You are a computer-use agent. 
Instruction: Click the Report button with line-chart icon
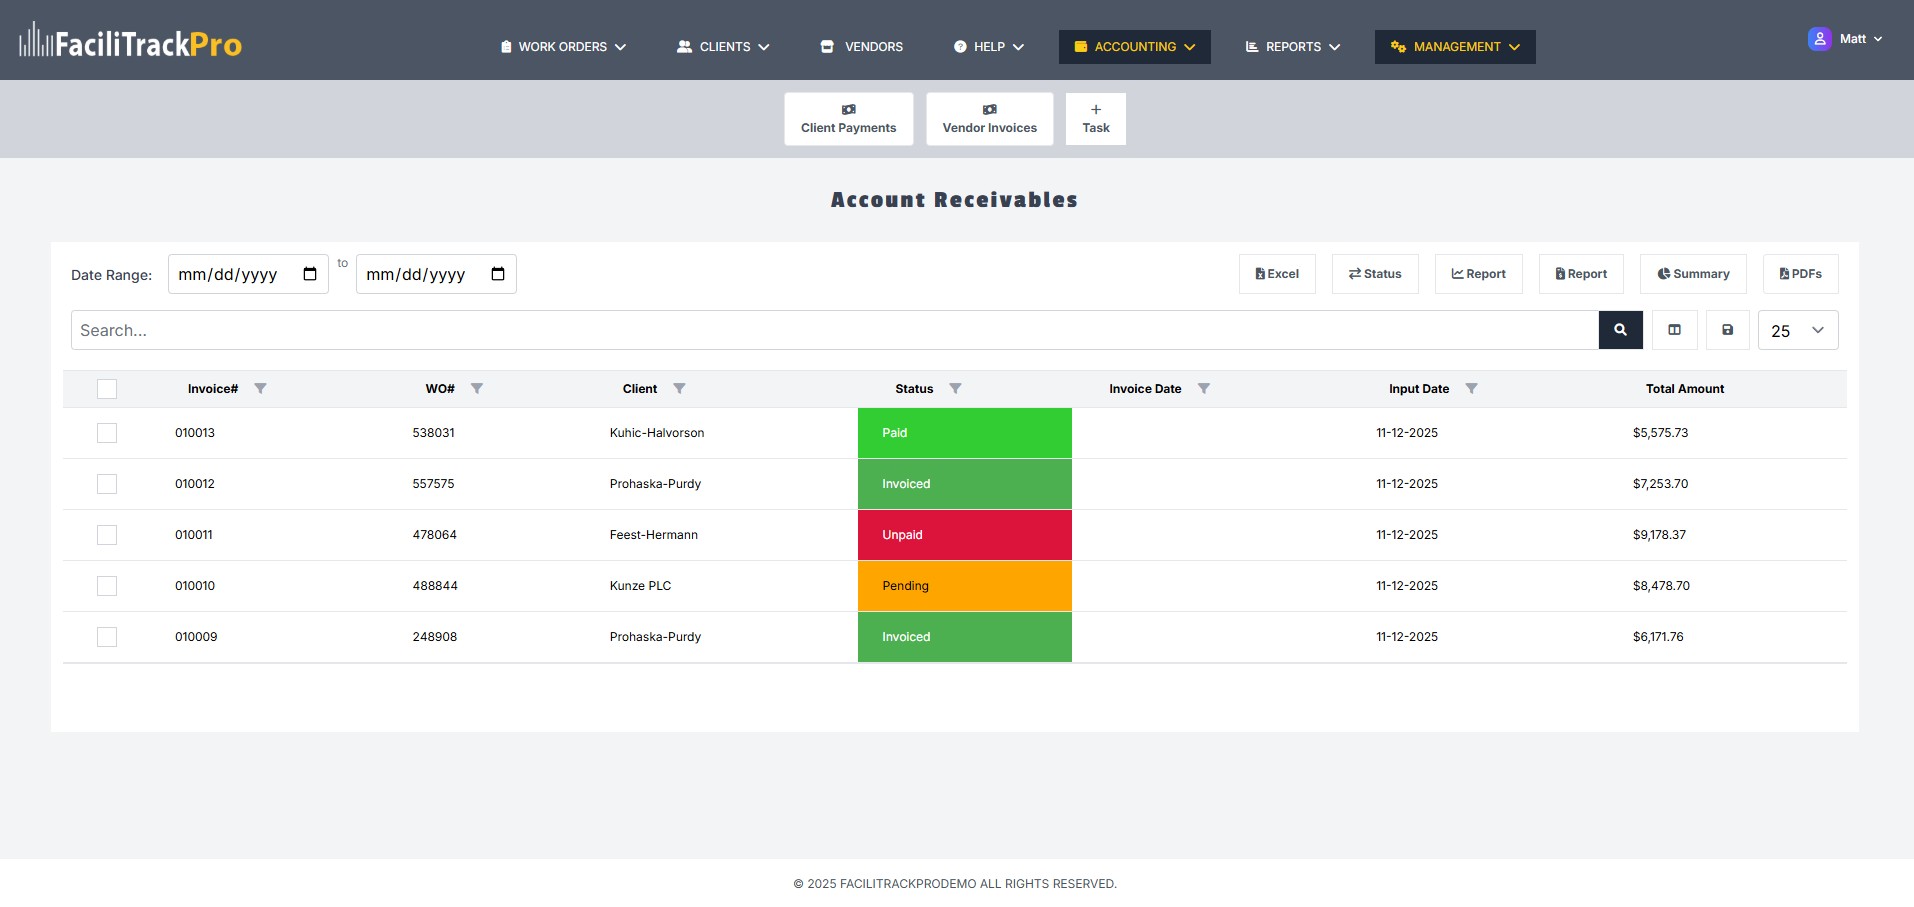[x=1478, y=274]
